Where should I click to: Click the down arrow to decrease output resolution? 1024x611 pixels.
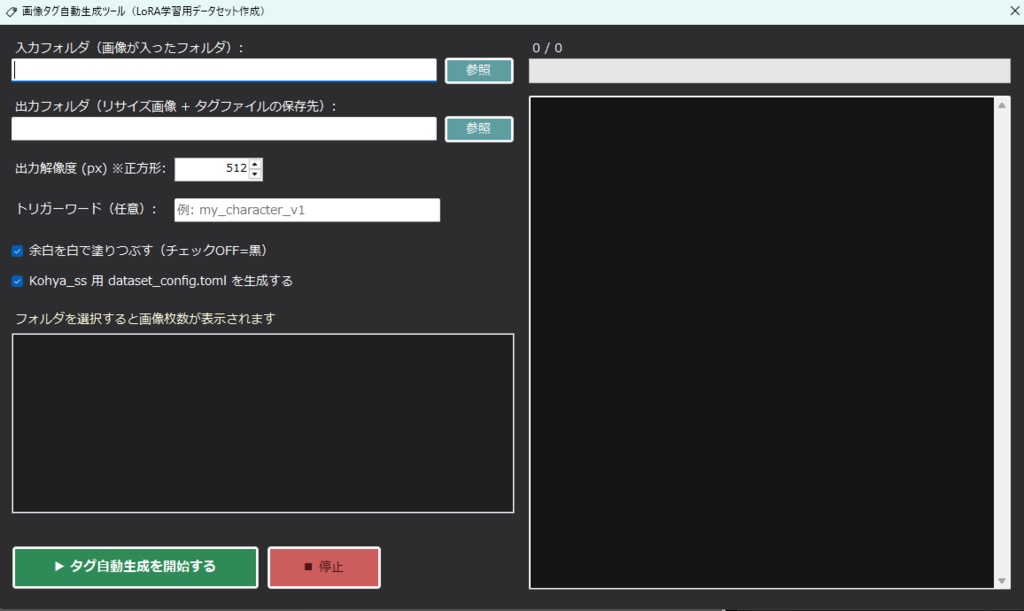[x=253, y=174]
